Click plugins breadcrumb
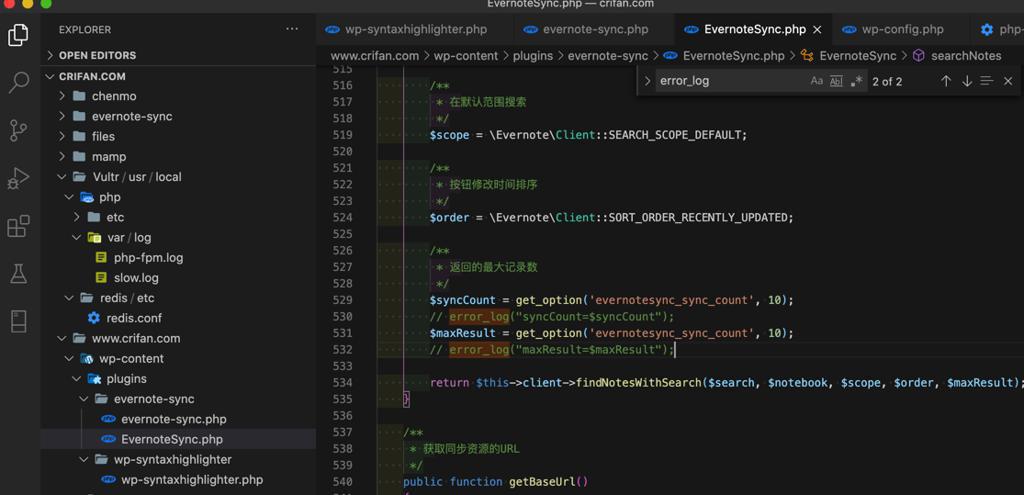The width and height of the screenshot is (1024, 495). click(x=533, y=56)
